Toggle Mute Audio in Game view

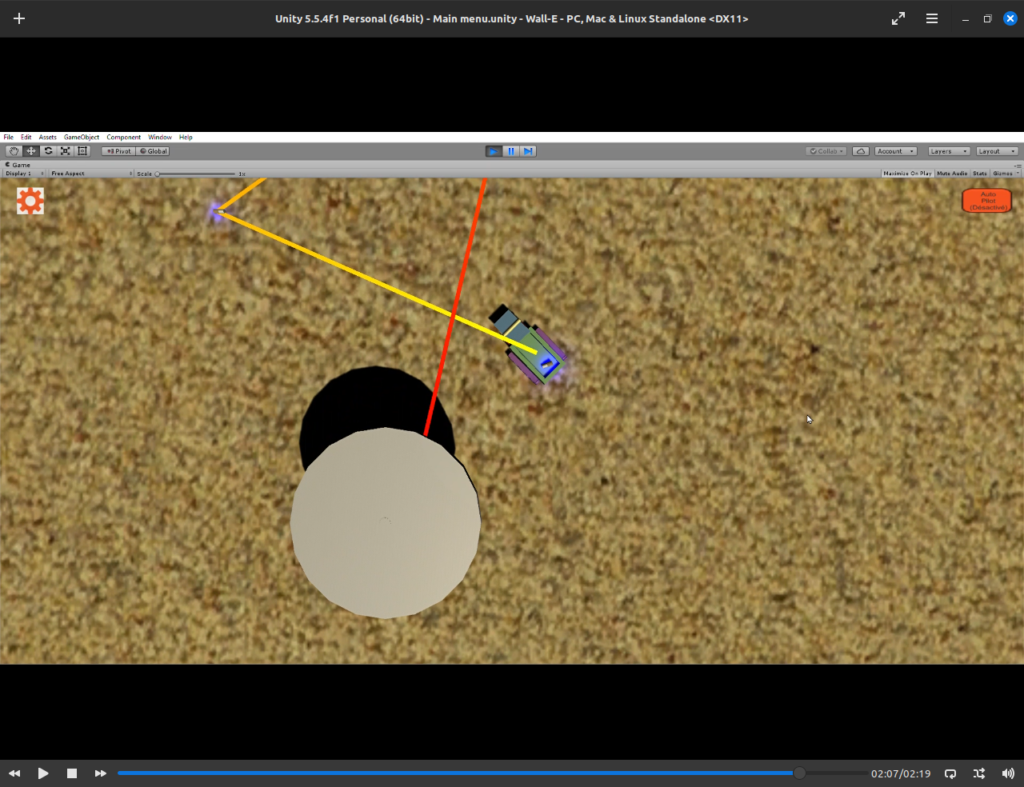(952, 173)
